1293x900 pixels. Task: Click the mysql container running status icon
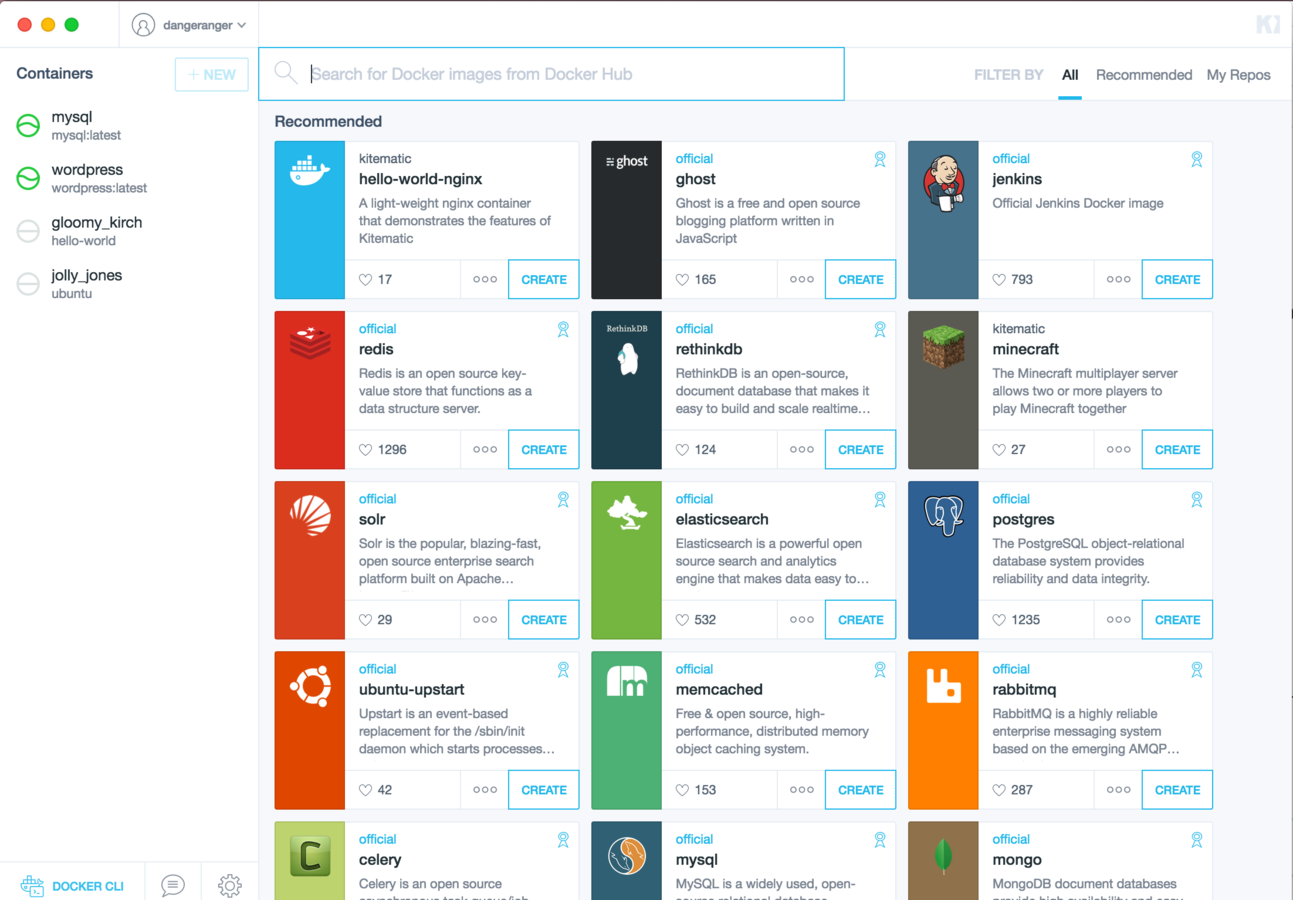click(28, 125)
